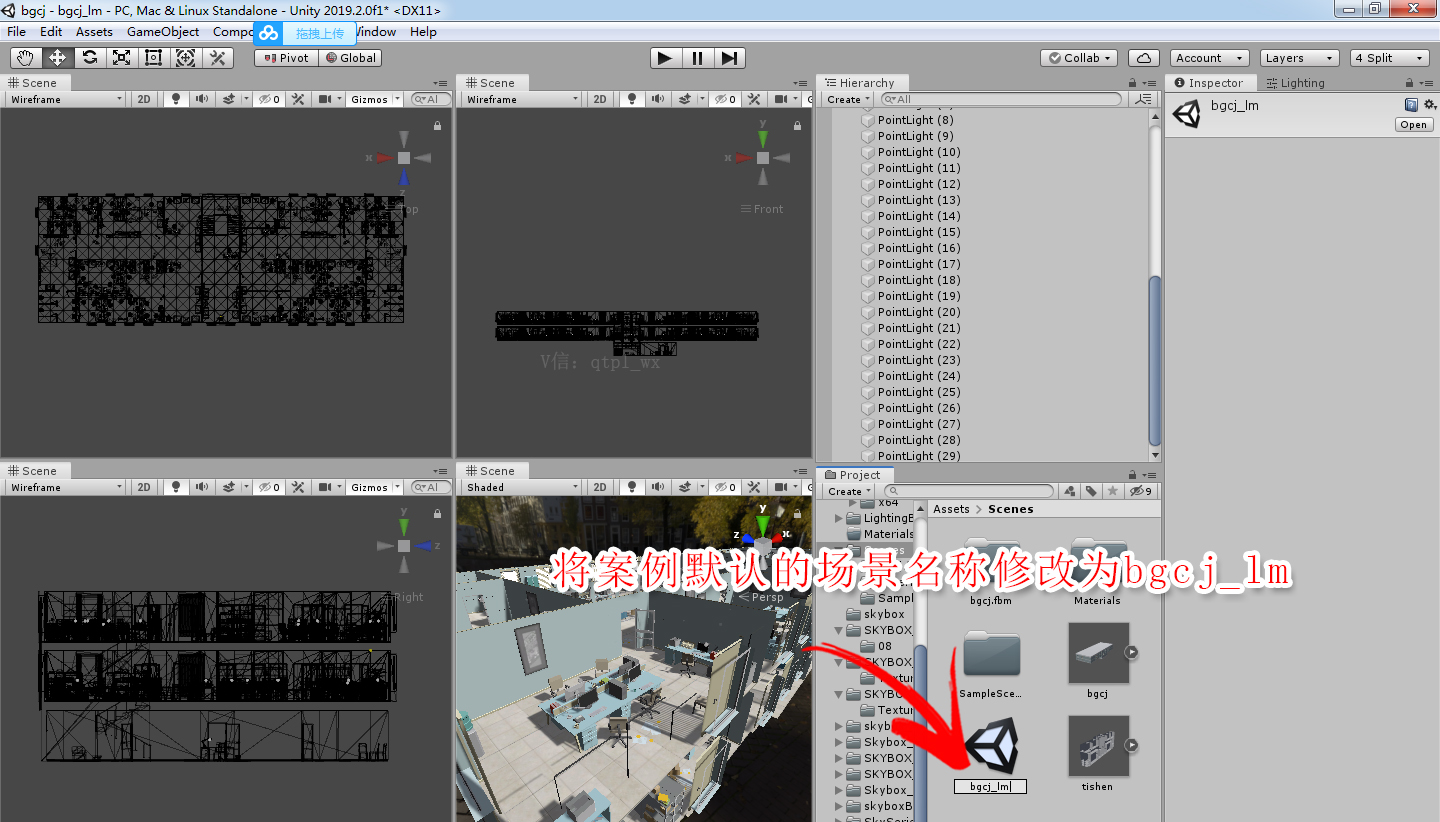The width and height of the screenshot is (1440, 822).
Task: Click the Hierarchy search filter icon beside search
Action: [x=1144, y=99]
